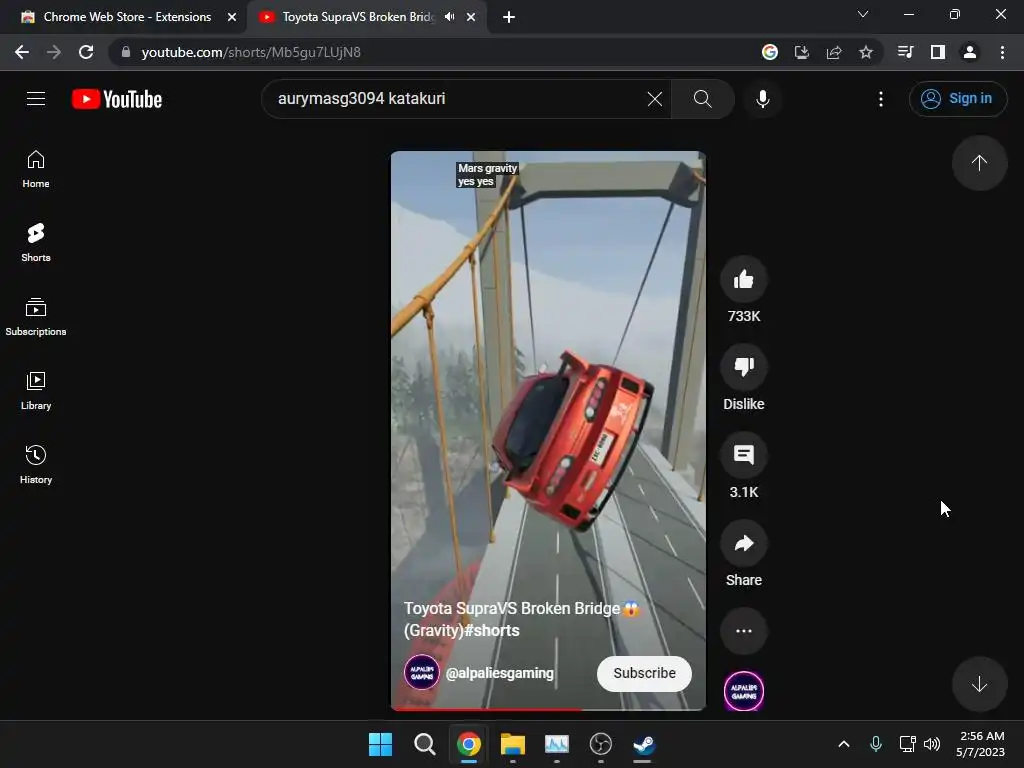Go back in browser history
The height and width of the screenshot is (768, 1024).
pyautogui.click(x=22, y=52)
